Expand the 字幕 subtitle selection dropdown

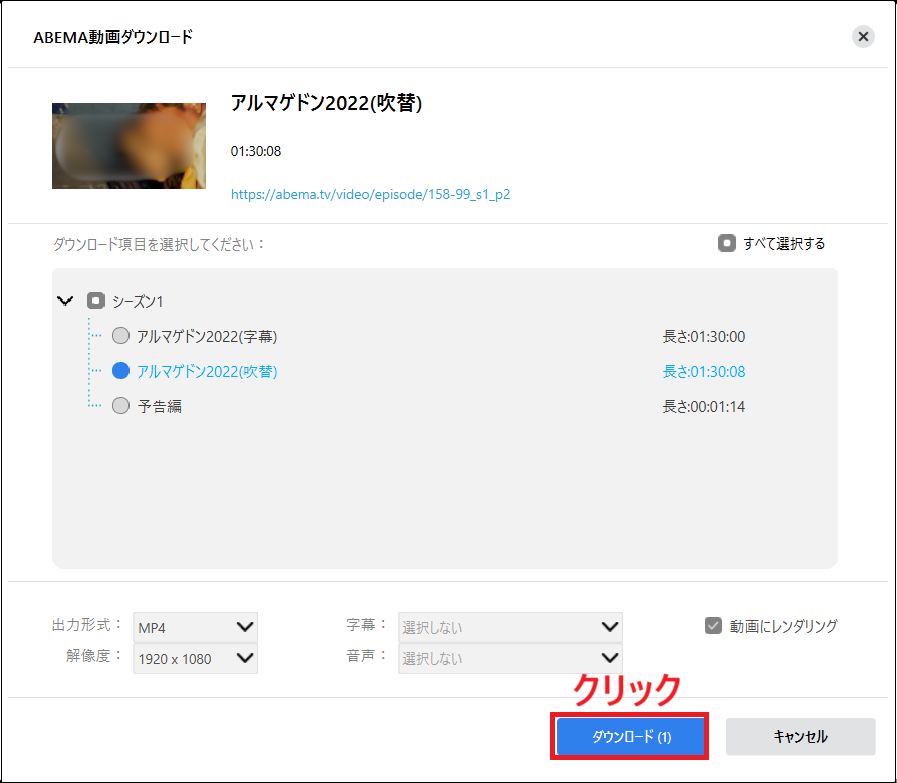pos(510,627)
